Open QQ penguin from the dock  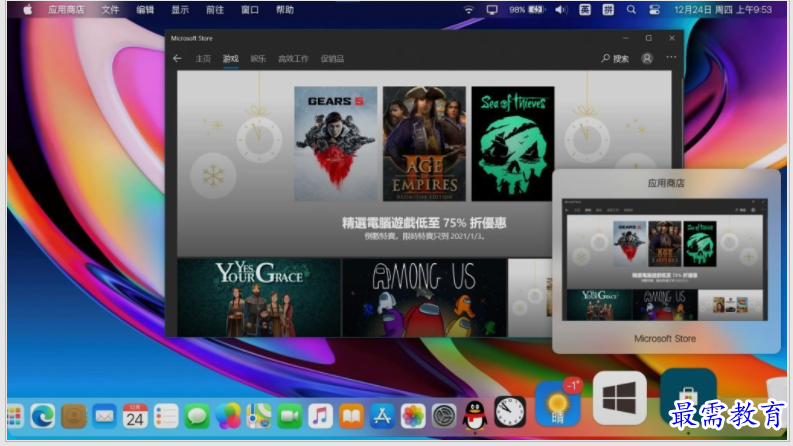[x=475, y=415]
